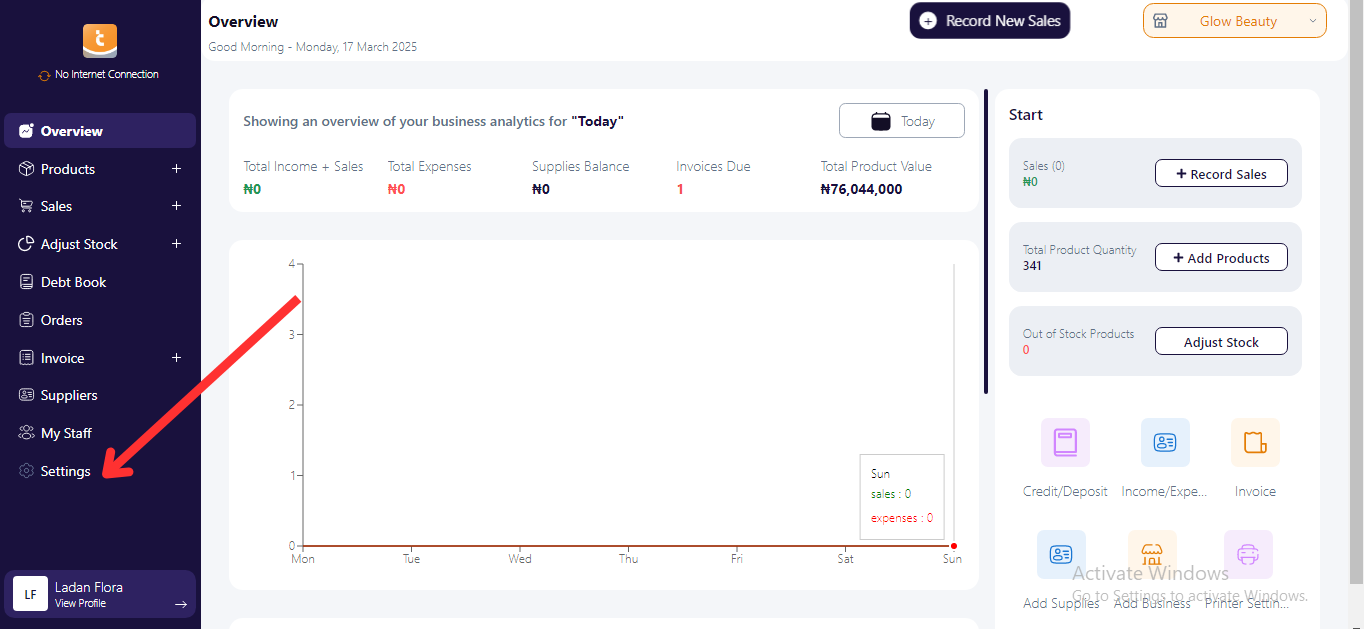
Task: Click the vertical scrollbar beside Start panel
Action: pos(986,242)
